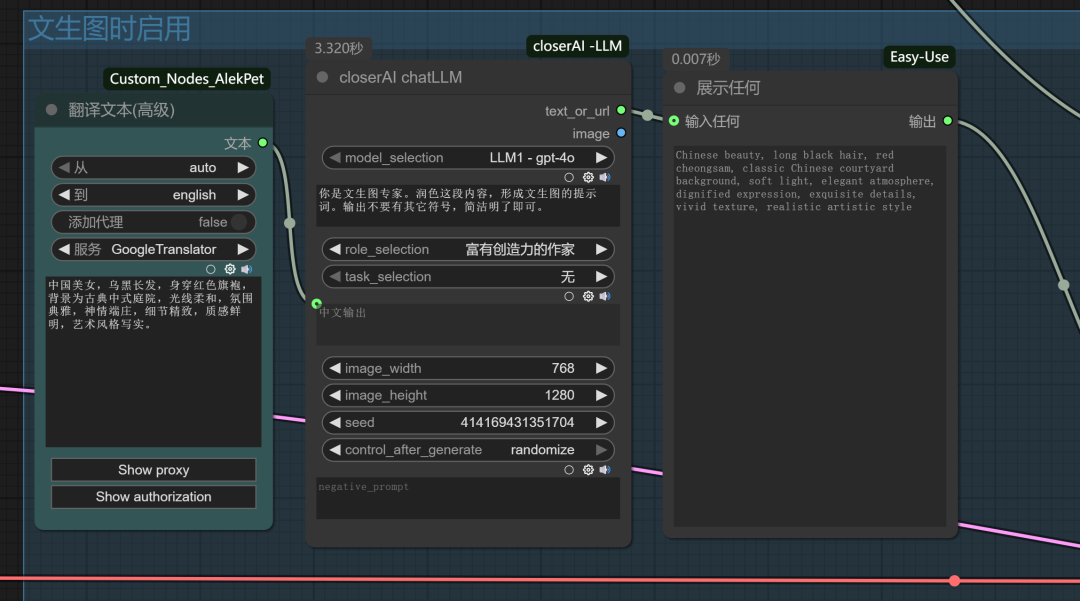
Task: Click the Show proxy button
Action: [154, 470]
